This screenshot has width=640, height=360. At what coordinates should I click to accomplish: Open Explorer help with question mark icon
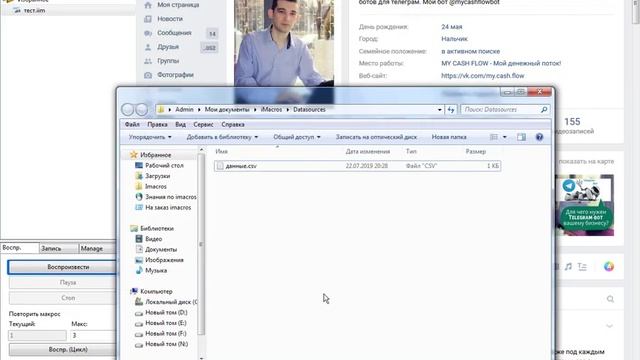539,137
